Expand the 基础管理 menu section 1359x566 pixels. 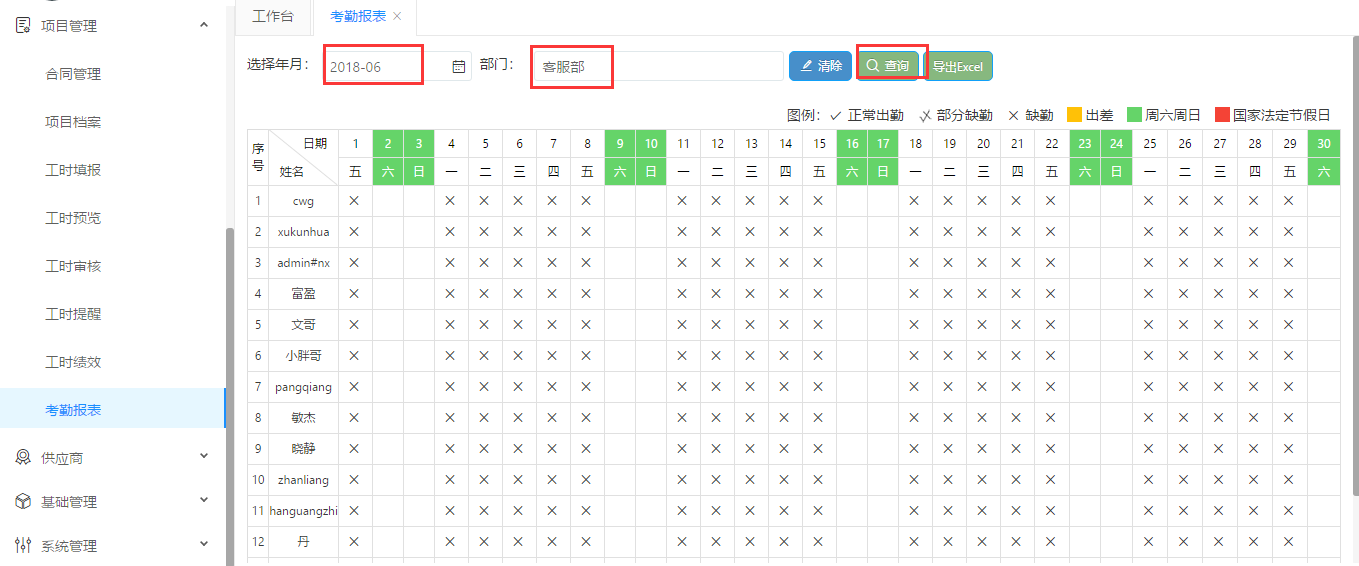[204, 501]
